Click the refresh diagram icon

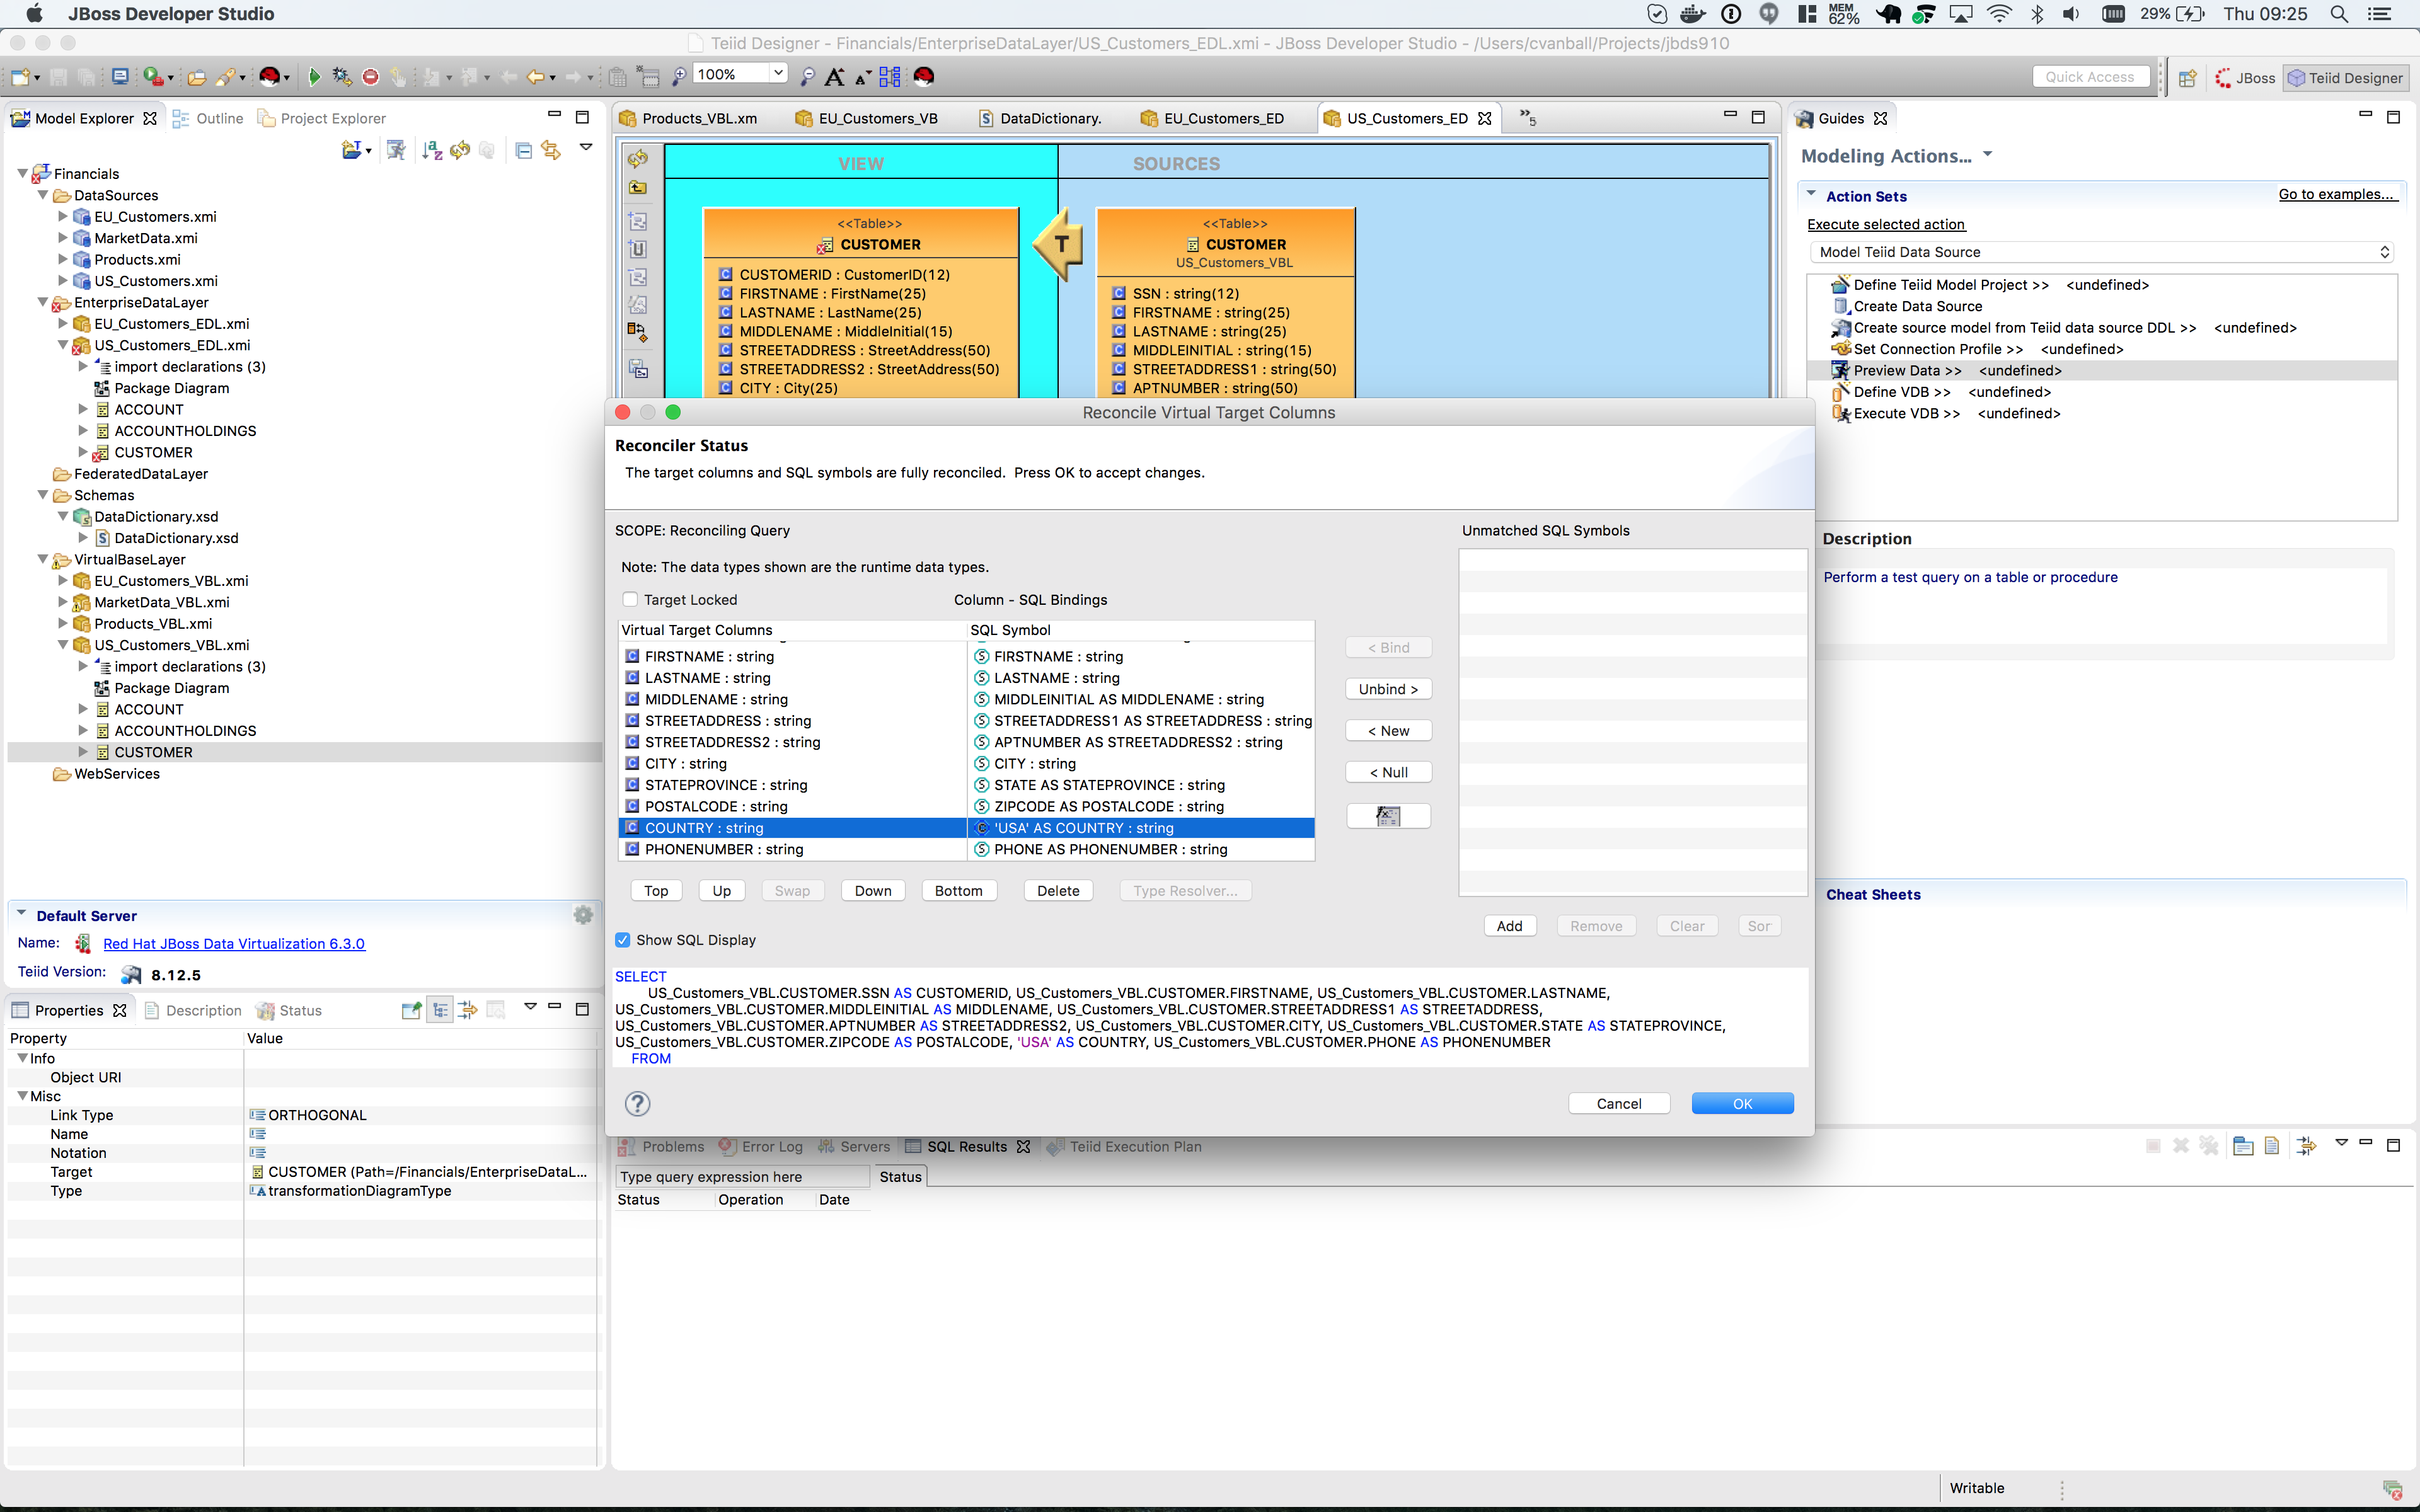coord(638,159)
